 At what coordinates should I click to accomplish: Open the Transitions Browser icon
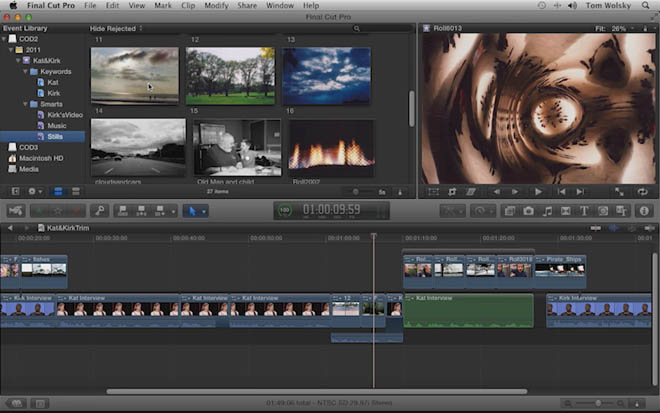point(566,211)
